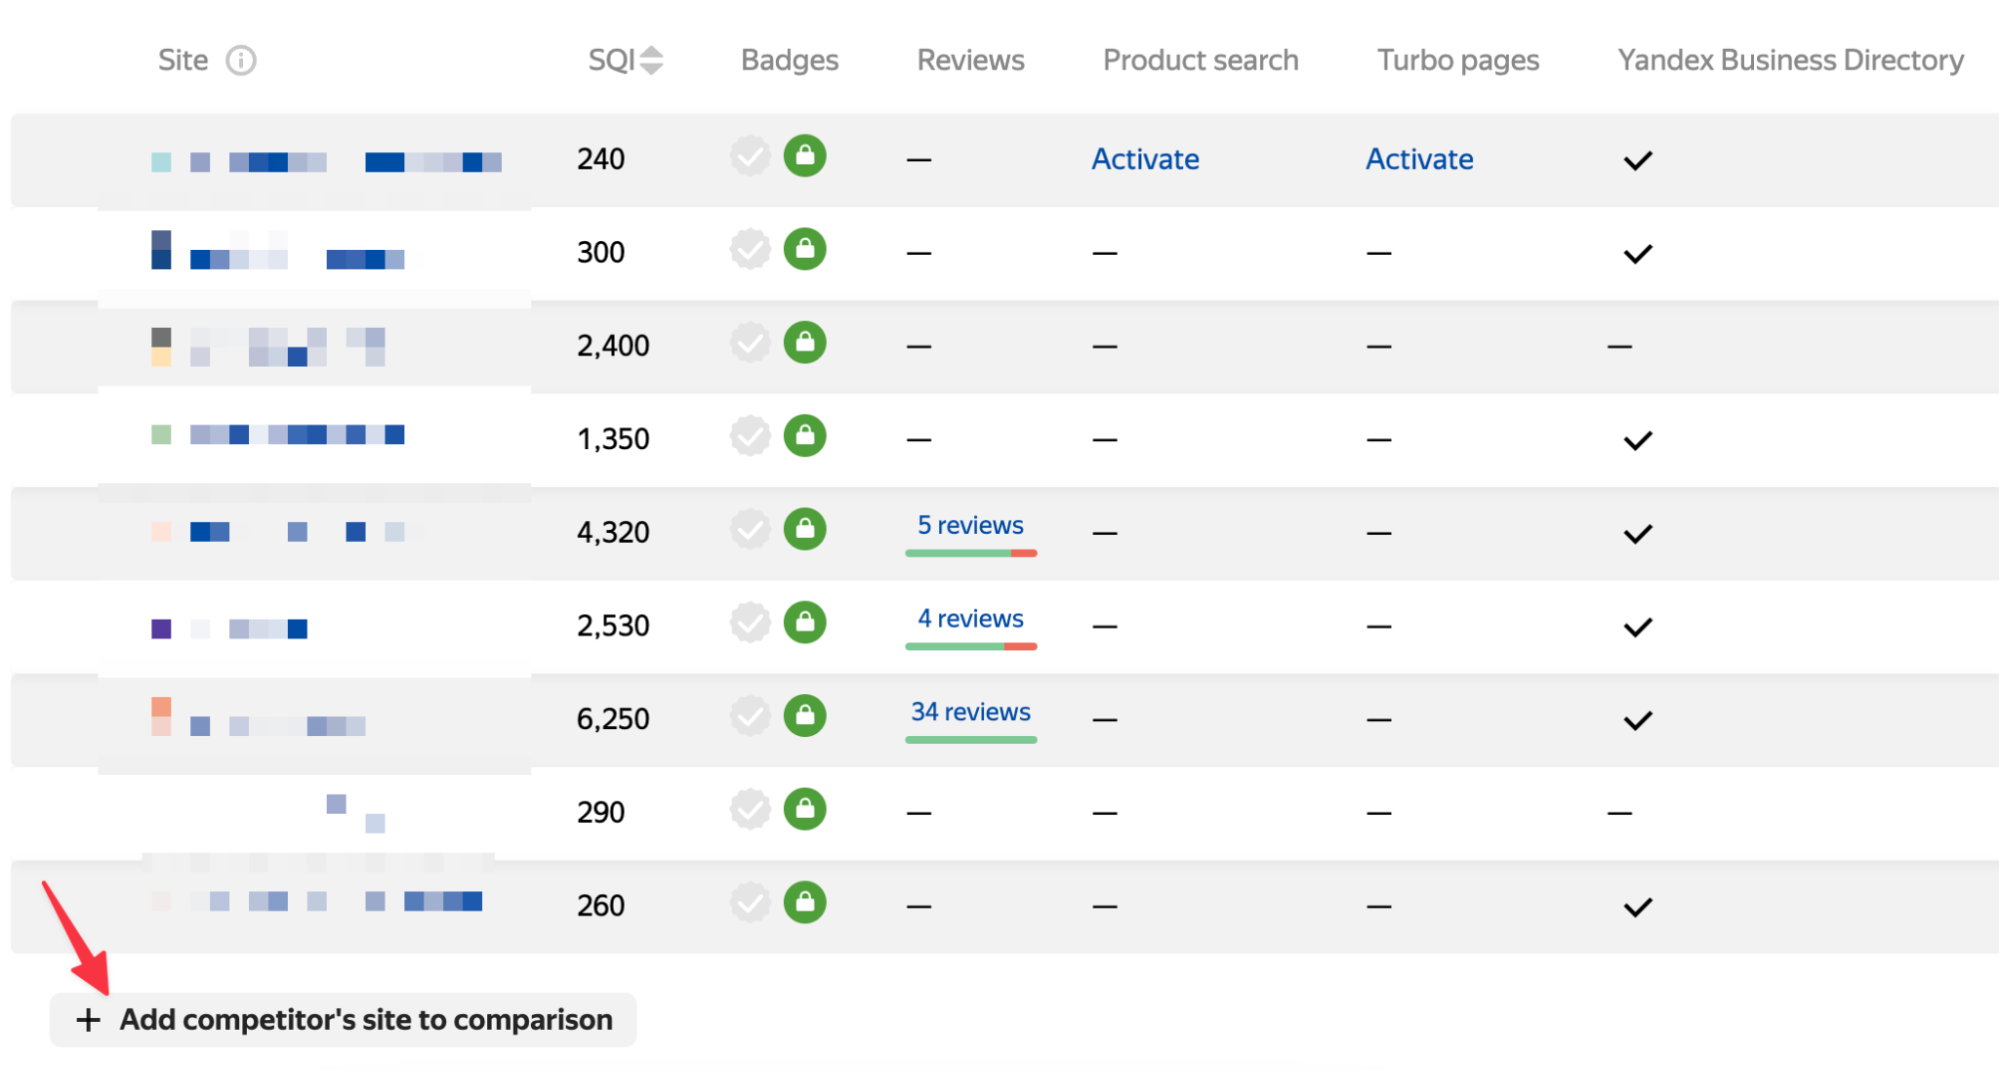The height and width of the screenshot is (1072, 1999).
Task: Click the grey checkmark badge in the 300 row
Action: point(750,249)
